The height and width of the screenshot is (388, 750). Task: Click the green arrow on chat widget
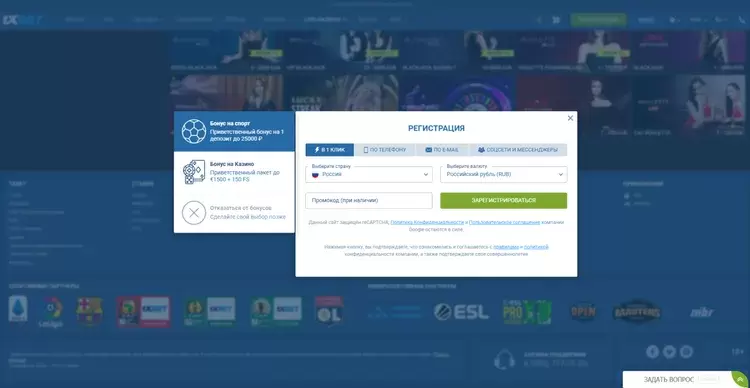(740, 379)
